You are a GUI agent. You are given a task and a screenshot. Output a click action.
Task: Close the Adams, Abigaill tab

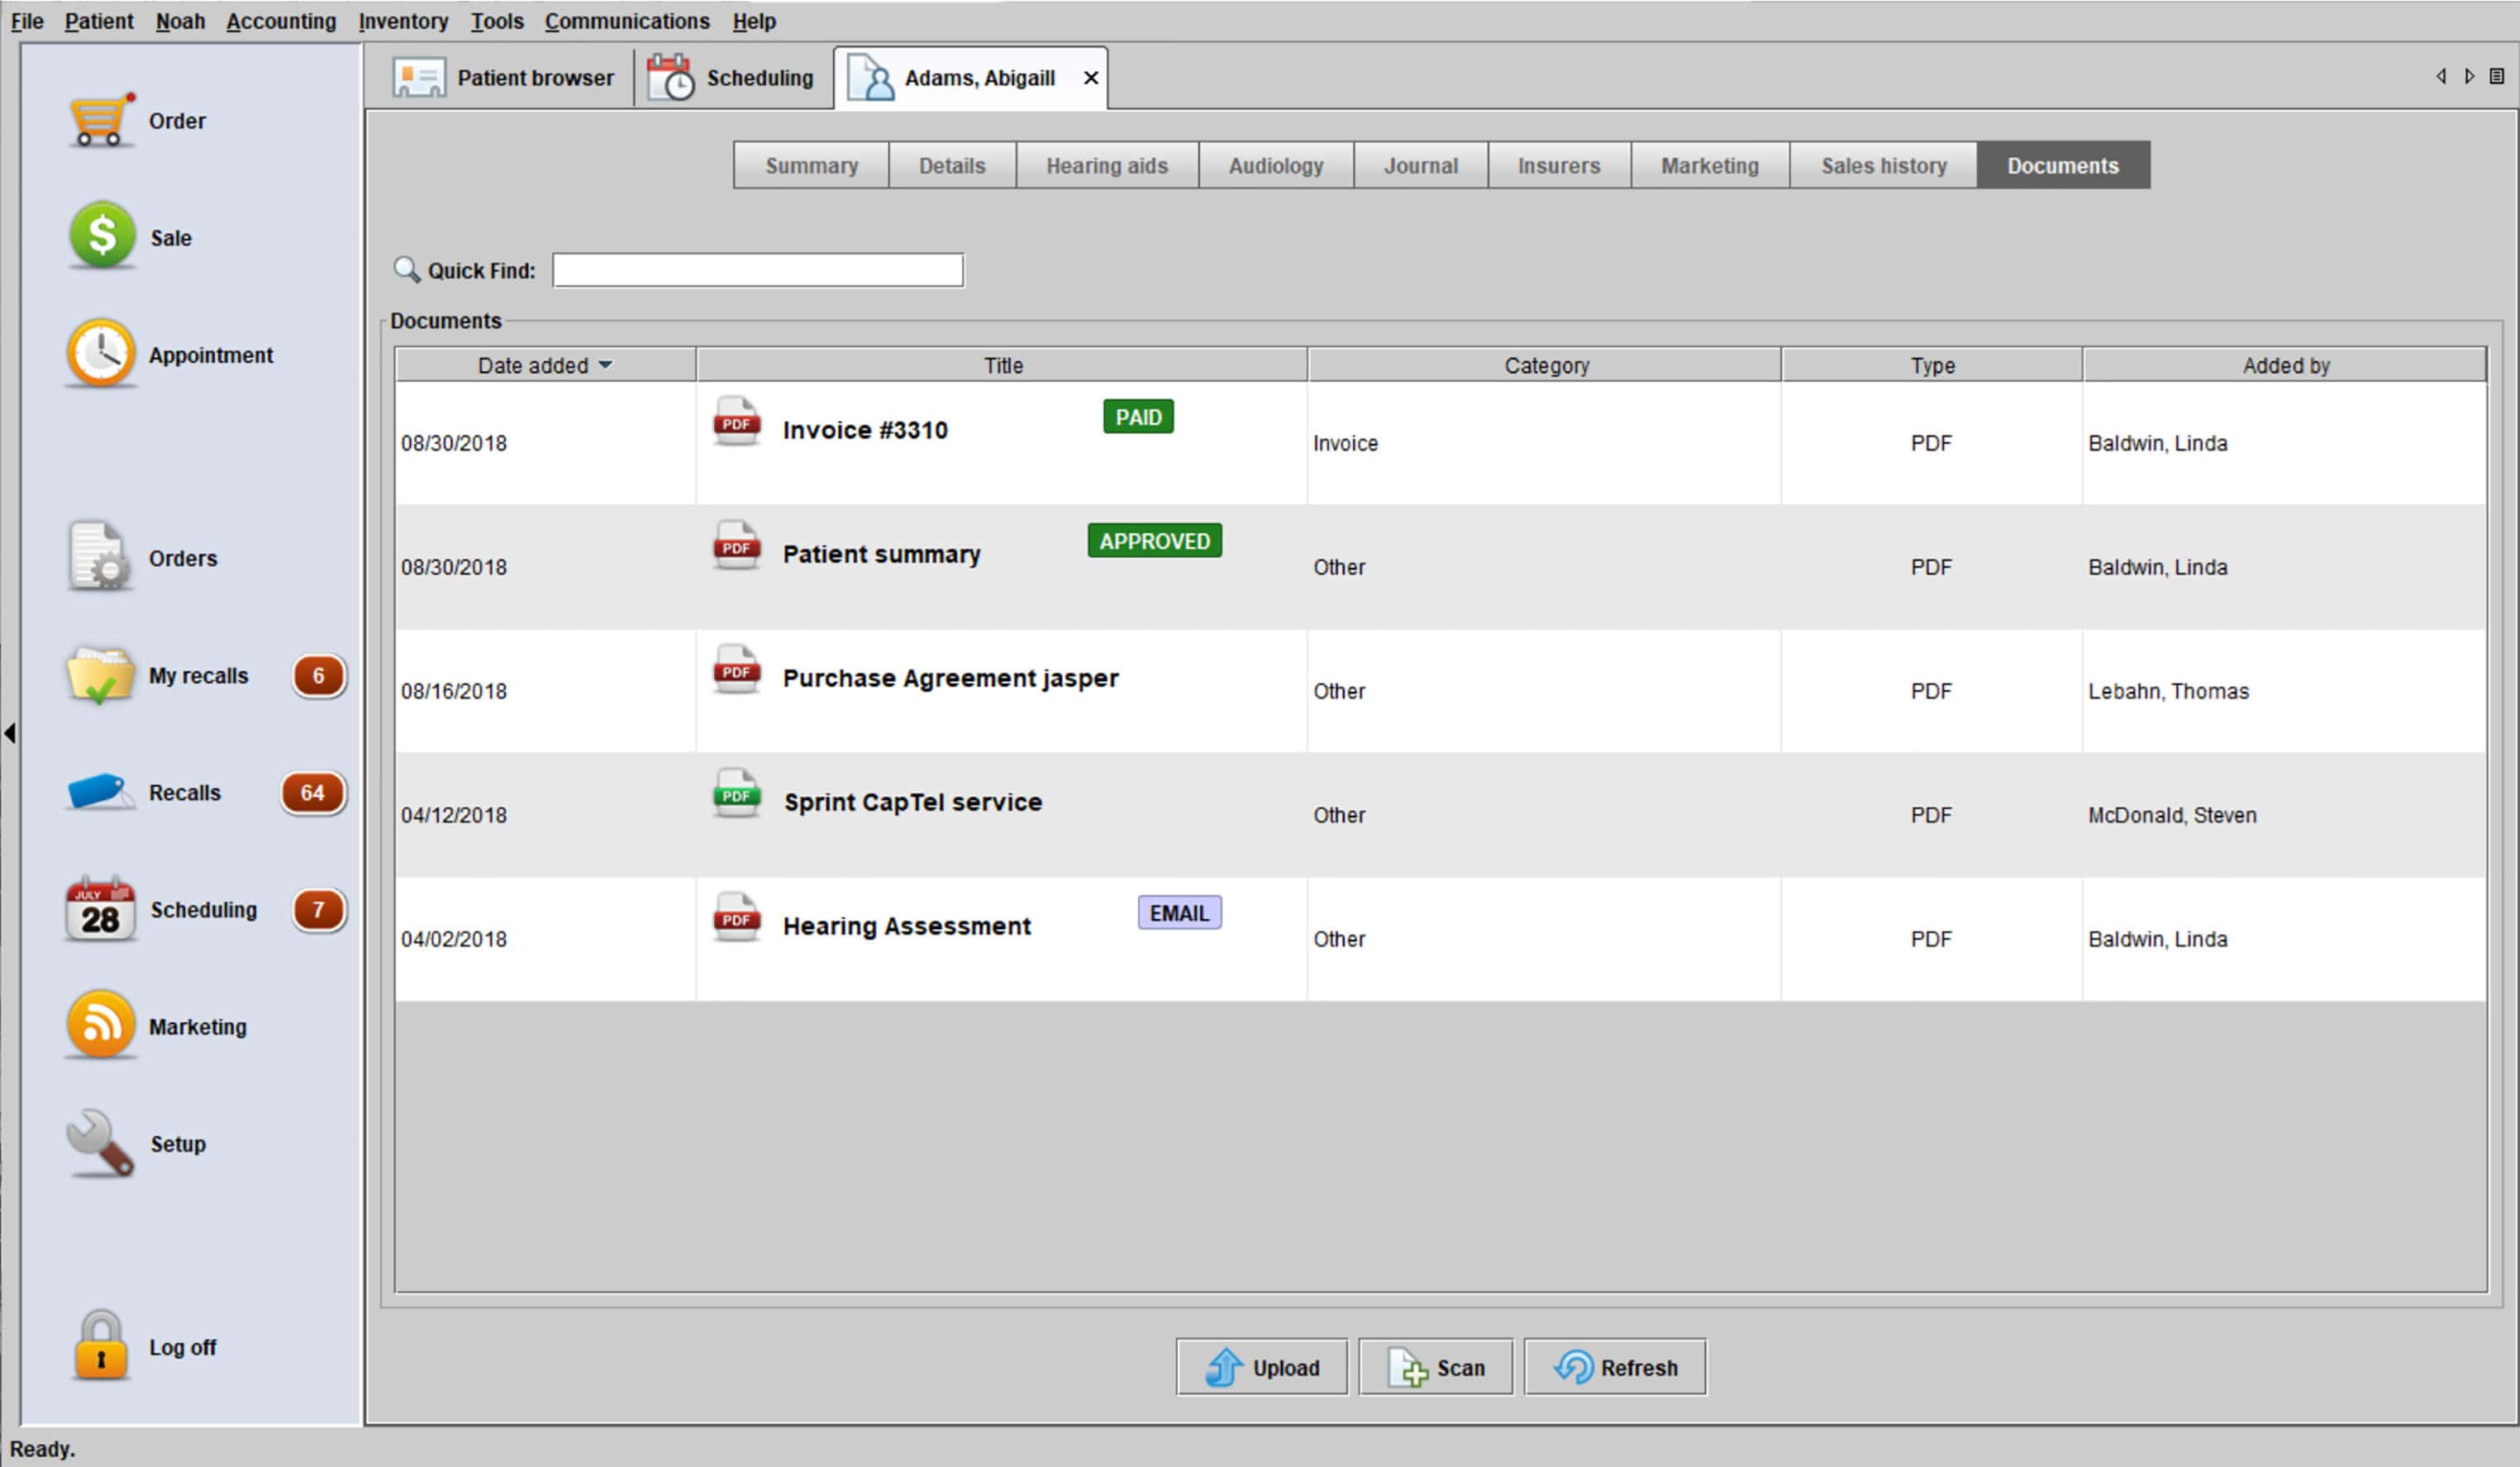point(1091,78)
